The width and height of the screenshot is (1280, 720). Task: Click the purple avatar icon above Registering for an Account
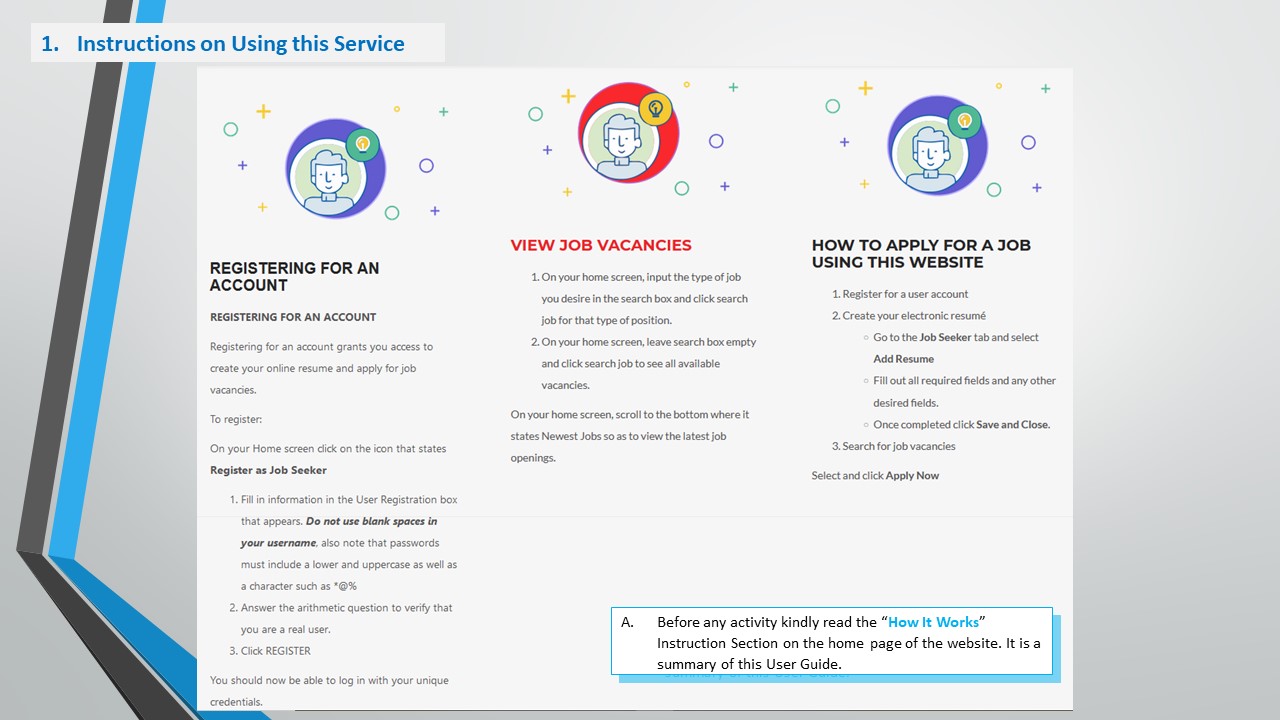335,169
